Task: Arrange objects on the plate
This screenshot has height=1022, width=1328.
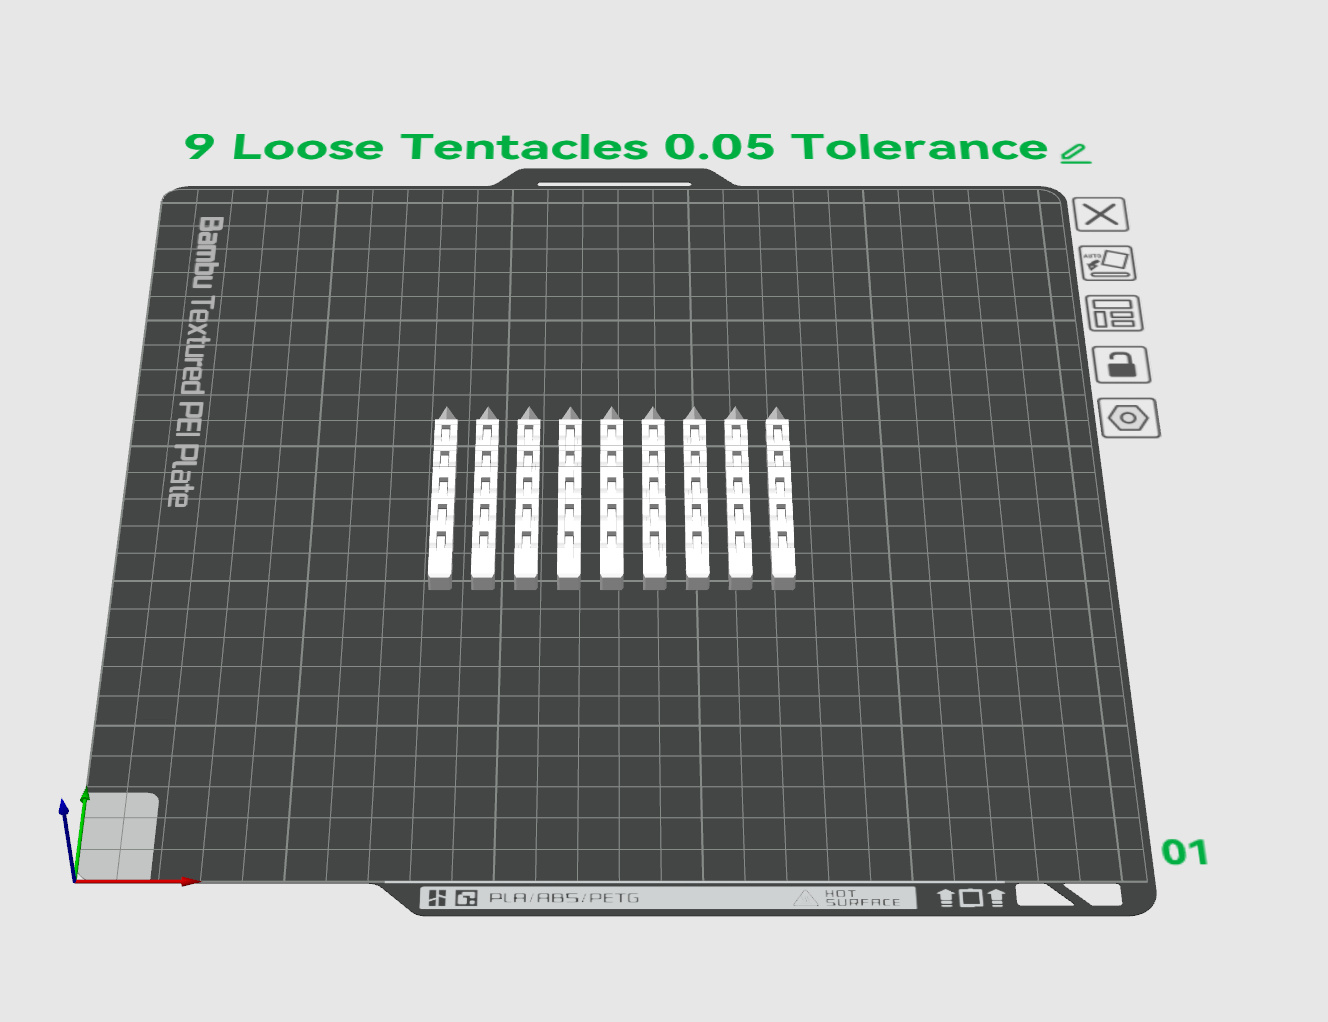Action: (1113, 314)
